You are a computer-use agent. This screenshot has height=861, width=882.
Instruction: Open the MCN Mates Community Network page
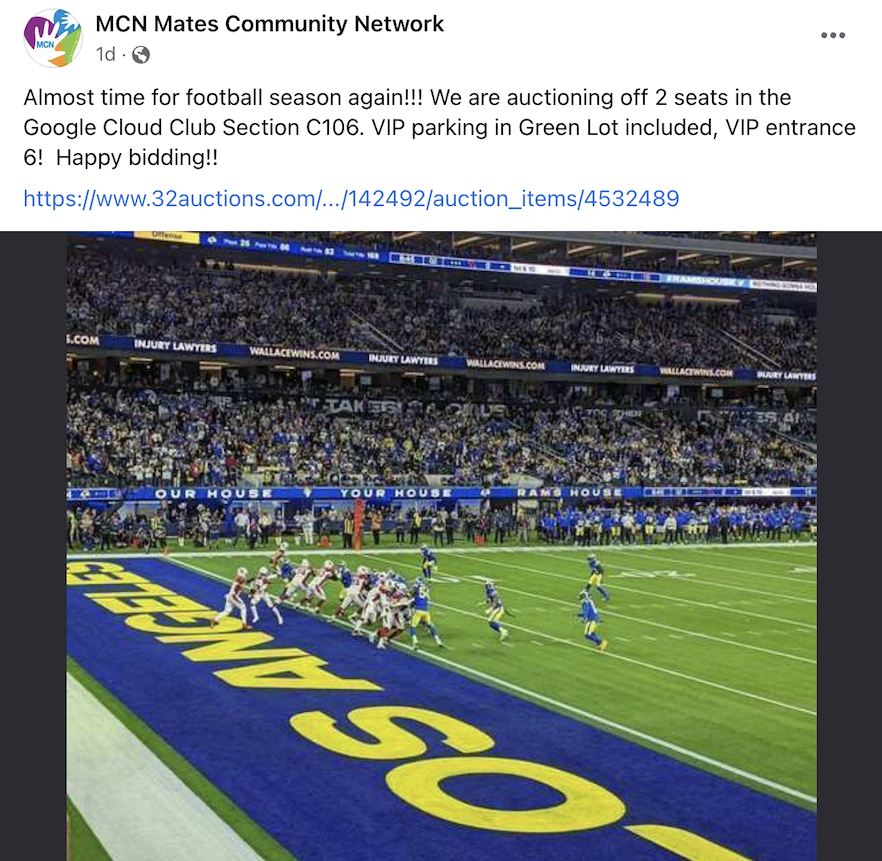(269, 24)
